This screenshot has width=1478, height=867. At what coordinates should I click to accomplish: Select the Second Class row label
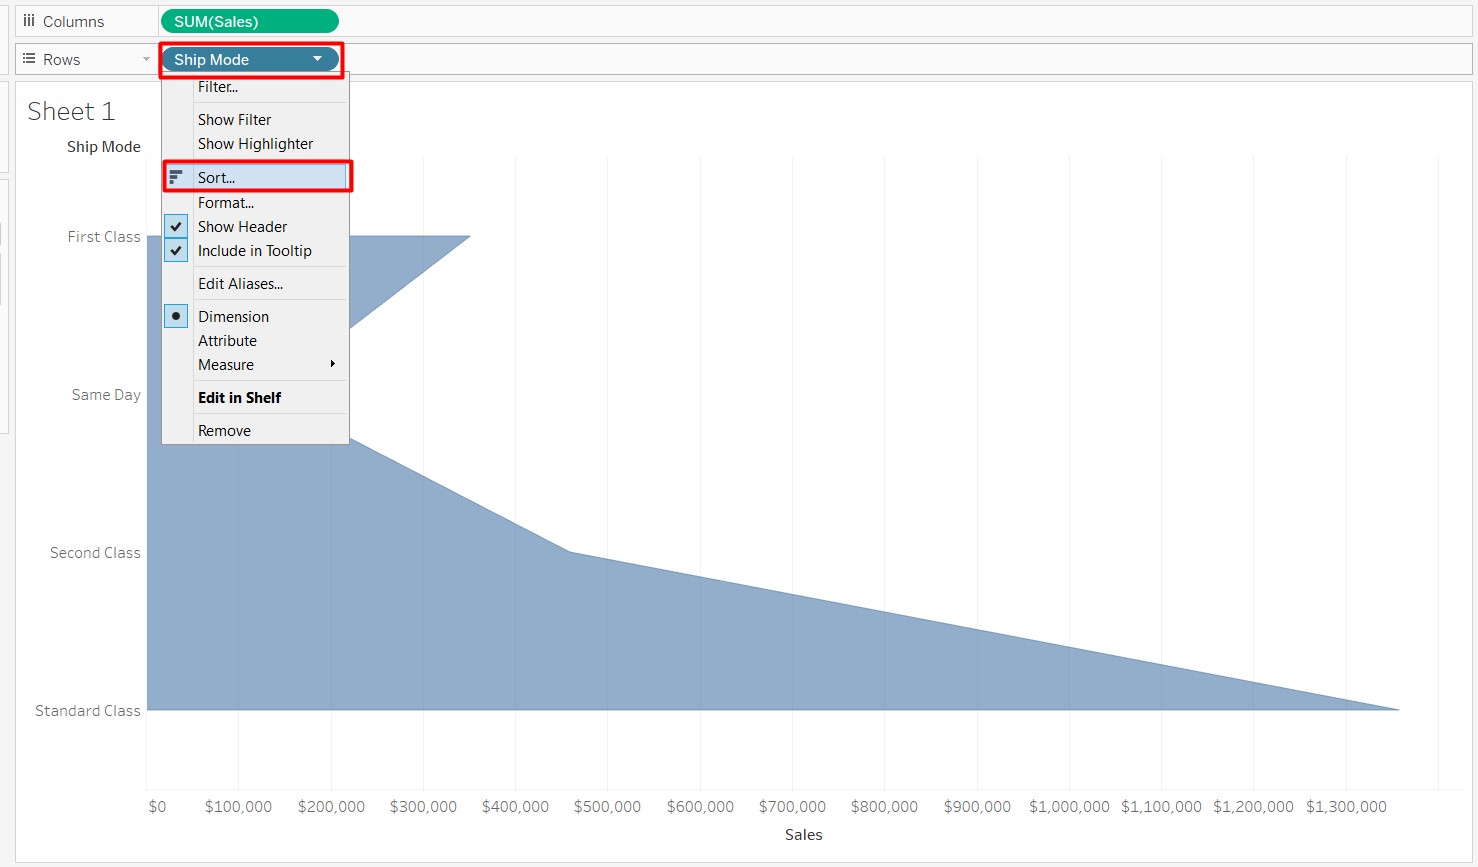tap(95, 553)
